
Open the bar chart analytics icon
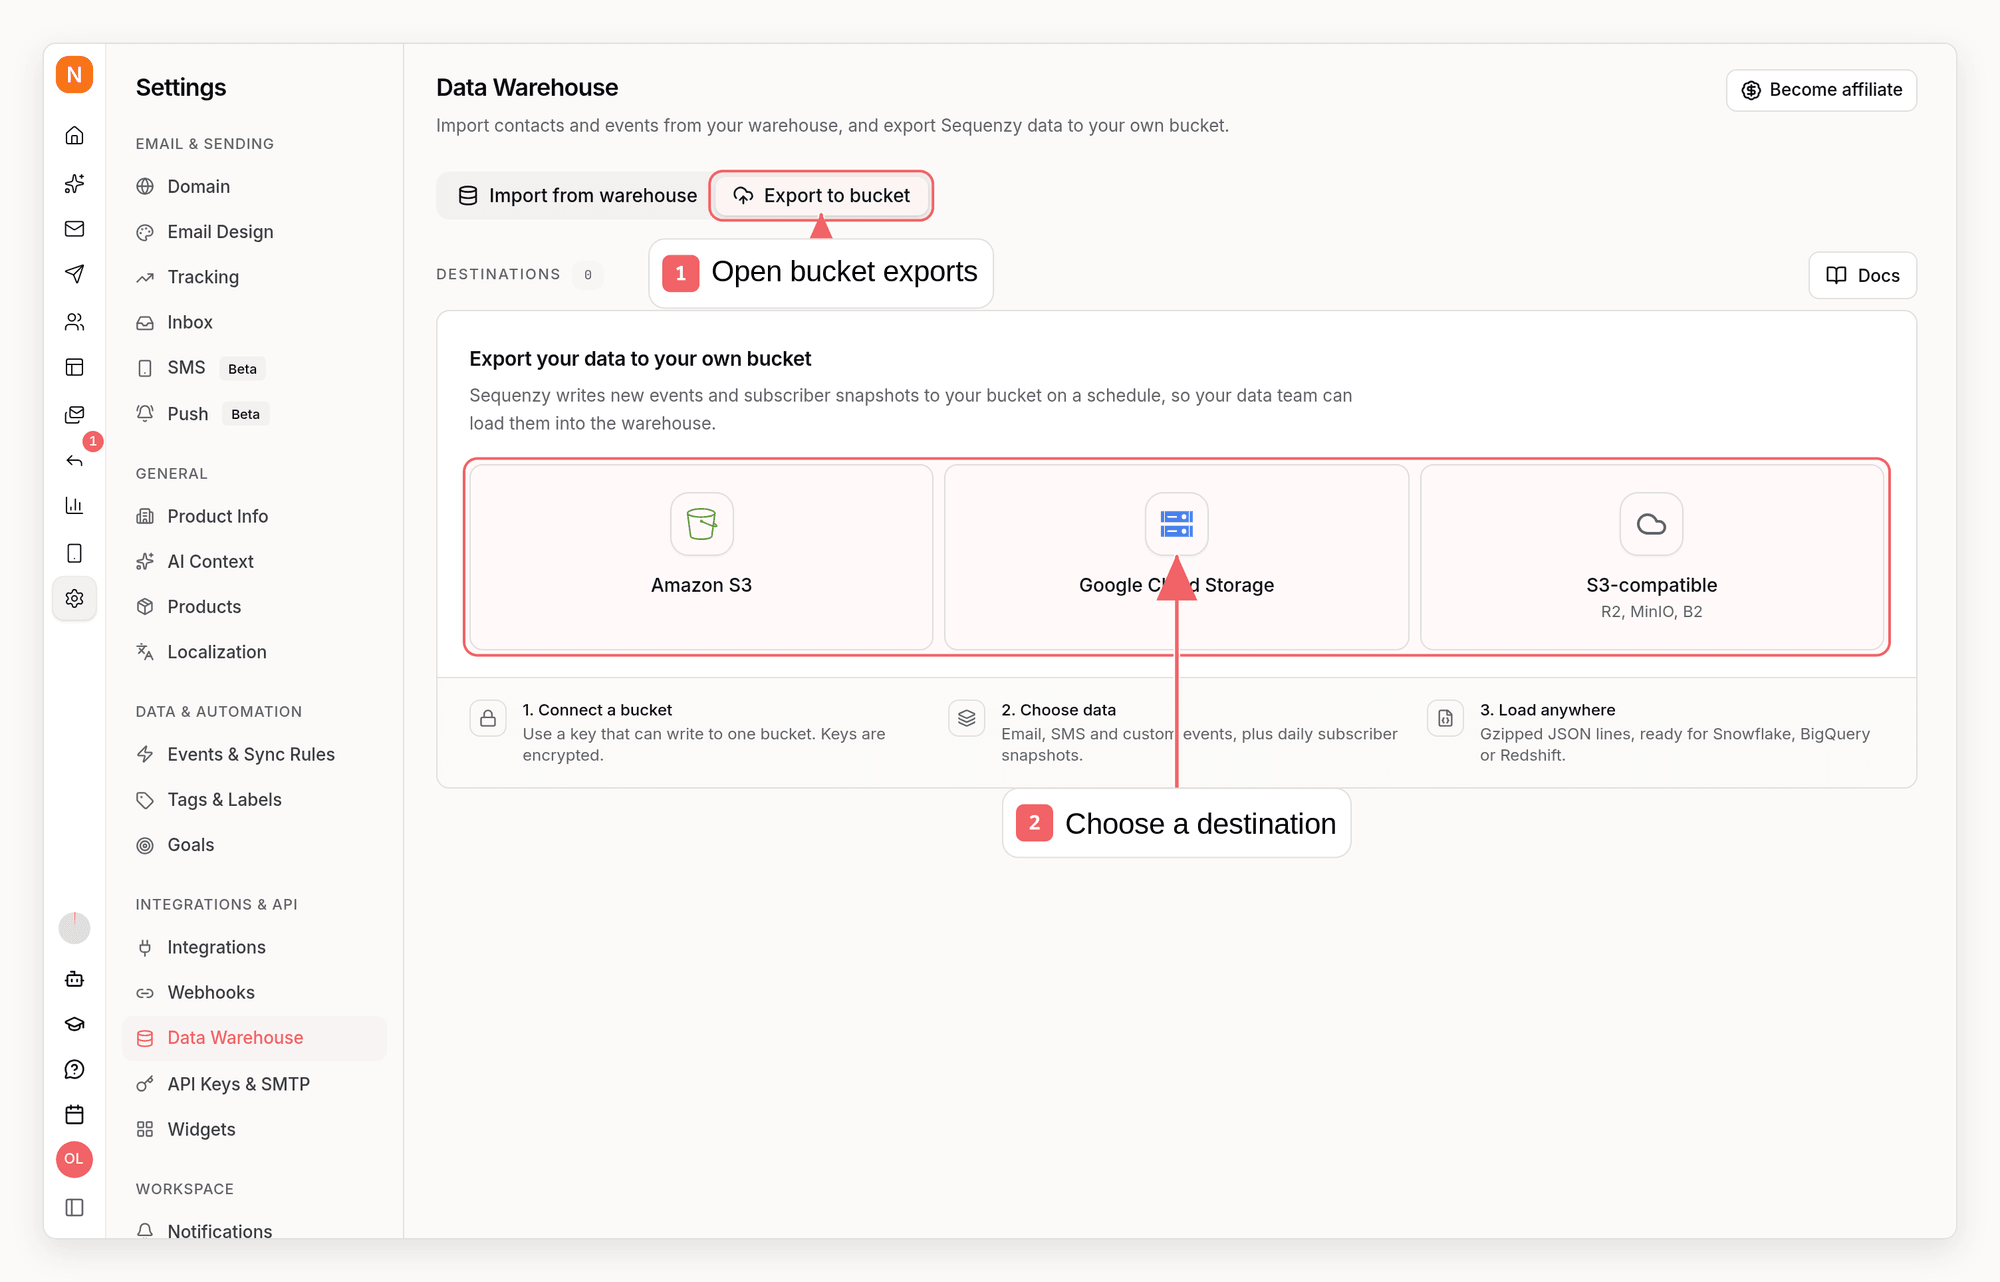tap(74, 506)
